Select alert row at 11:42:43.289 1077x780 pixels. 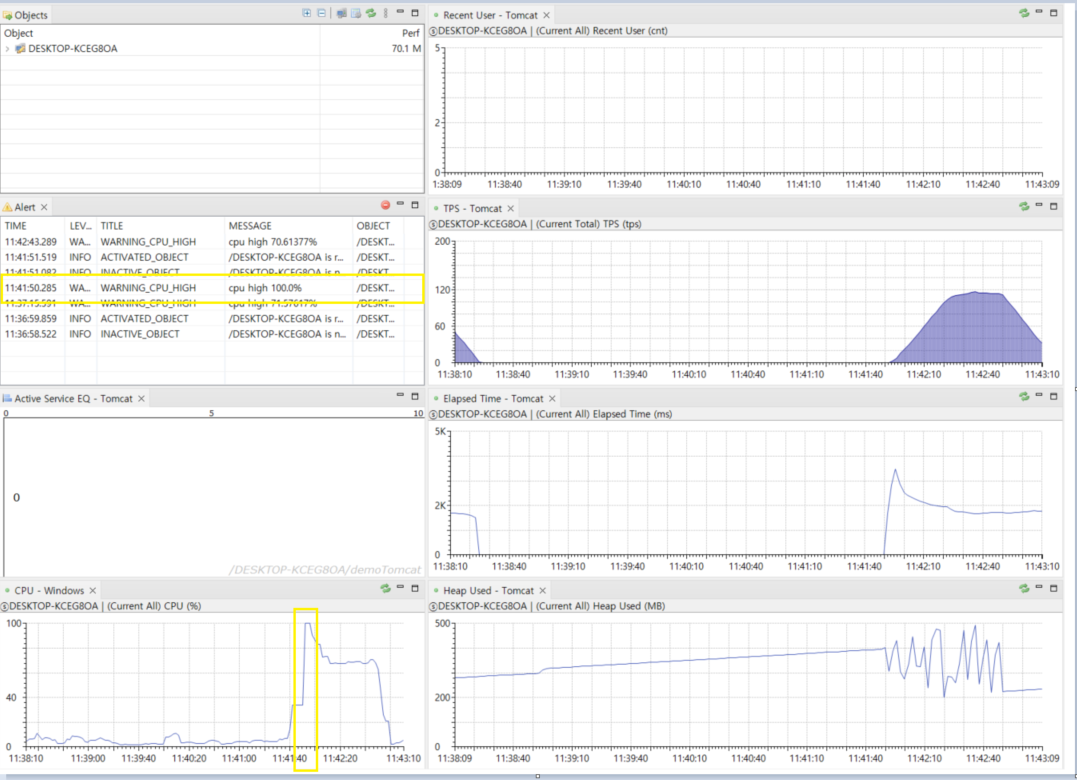click(212, 242)
